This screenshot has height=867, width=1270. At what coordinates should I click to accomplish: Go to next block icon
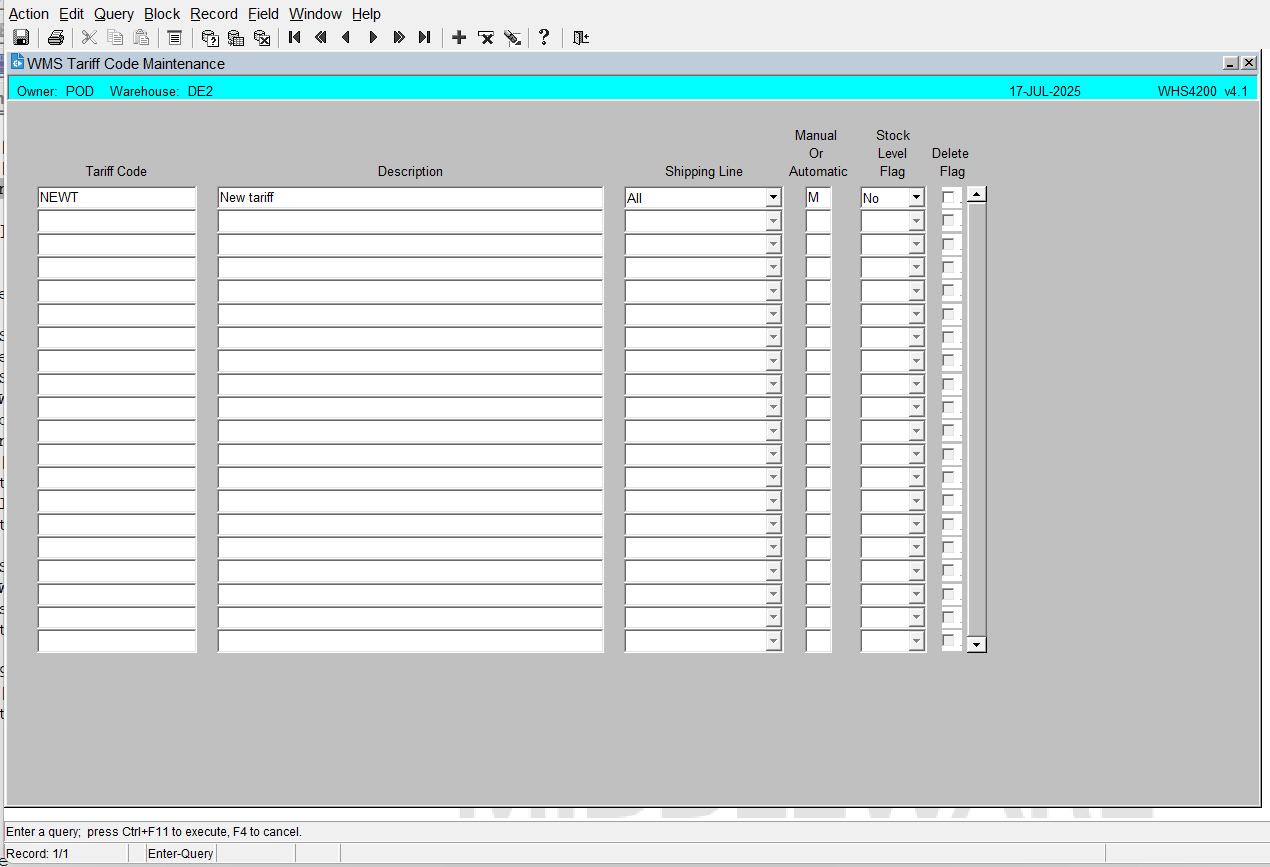tap(399, 38)
